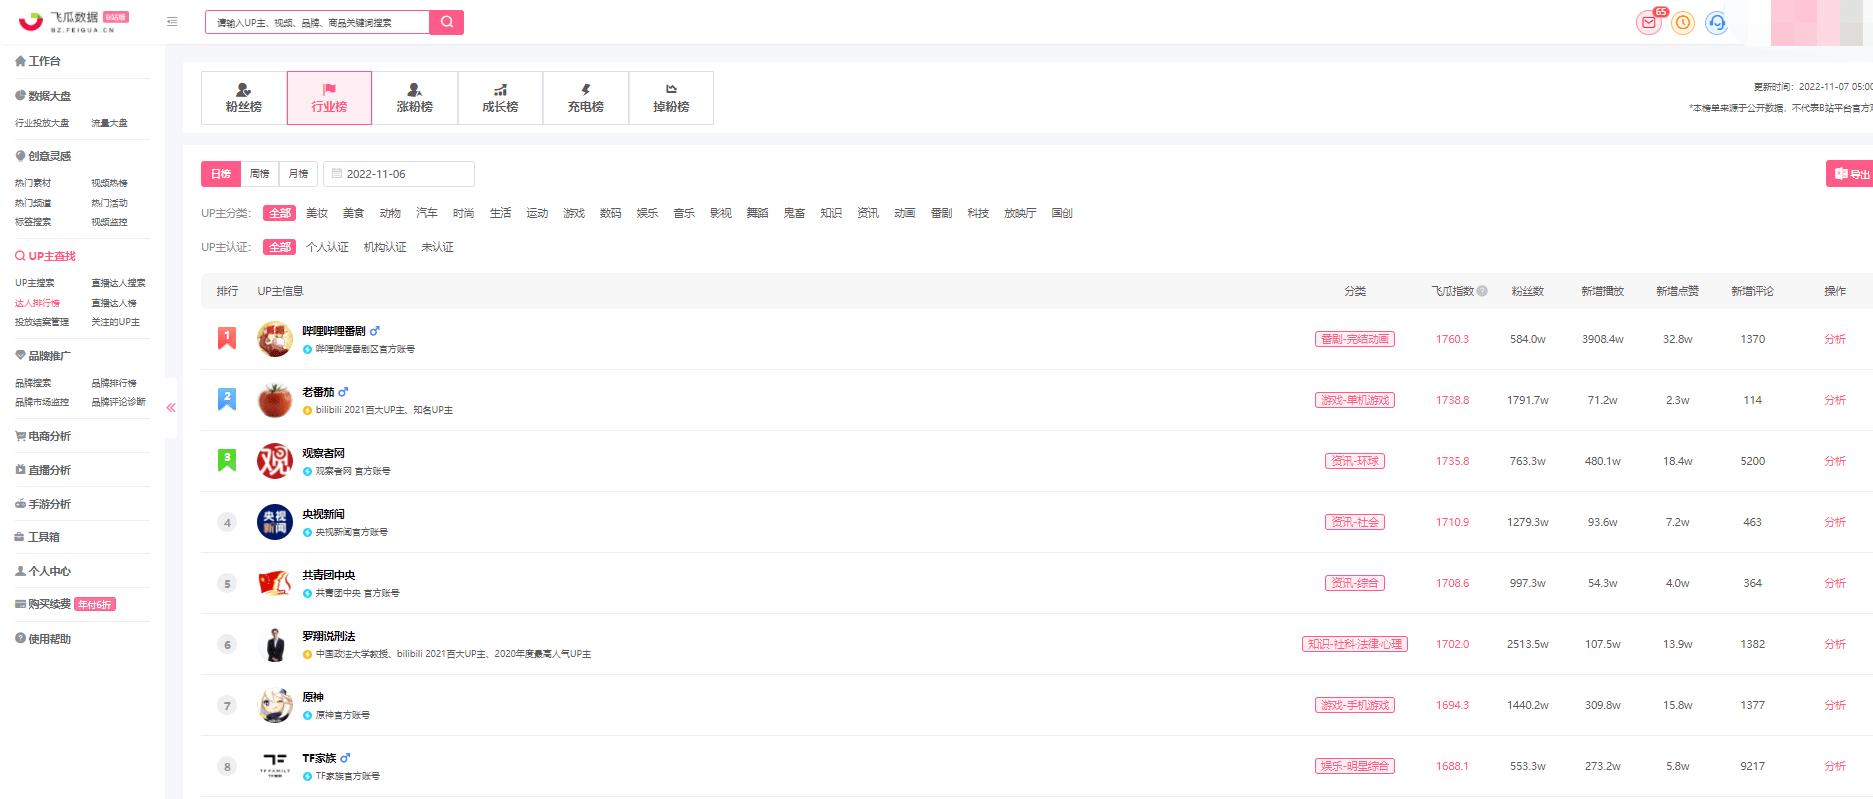The image size is (1873, 799).
Task: Switch to 月榜 monthly ranking
Action: pyautogui.click(x=298, y=174)
